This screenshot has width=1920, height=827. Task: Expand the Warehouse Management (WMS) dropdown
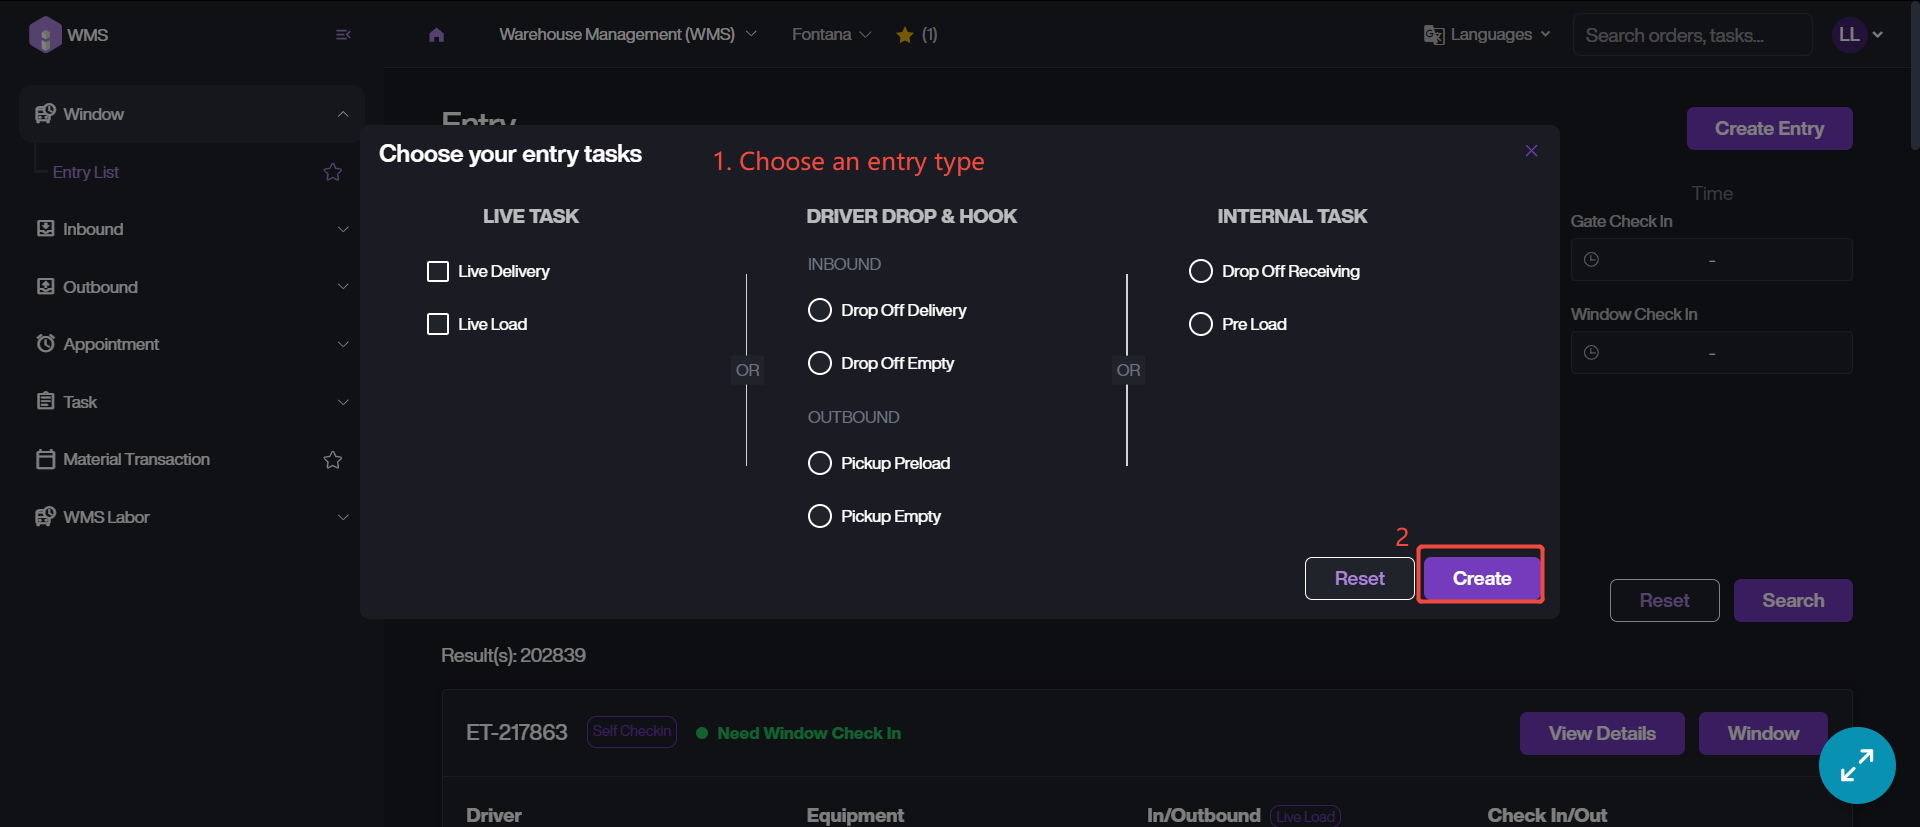(x=627, y=35)
